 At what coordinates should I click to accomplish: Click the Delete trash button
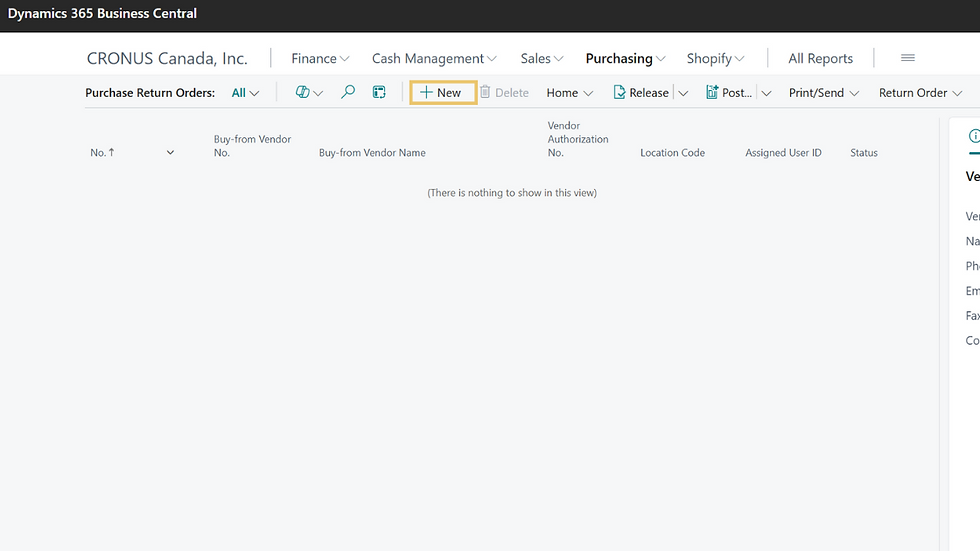click(x=504, y=92)
